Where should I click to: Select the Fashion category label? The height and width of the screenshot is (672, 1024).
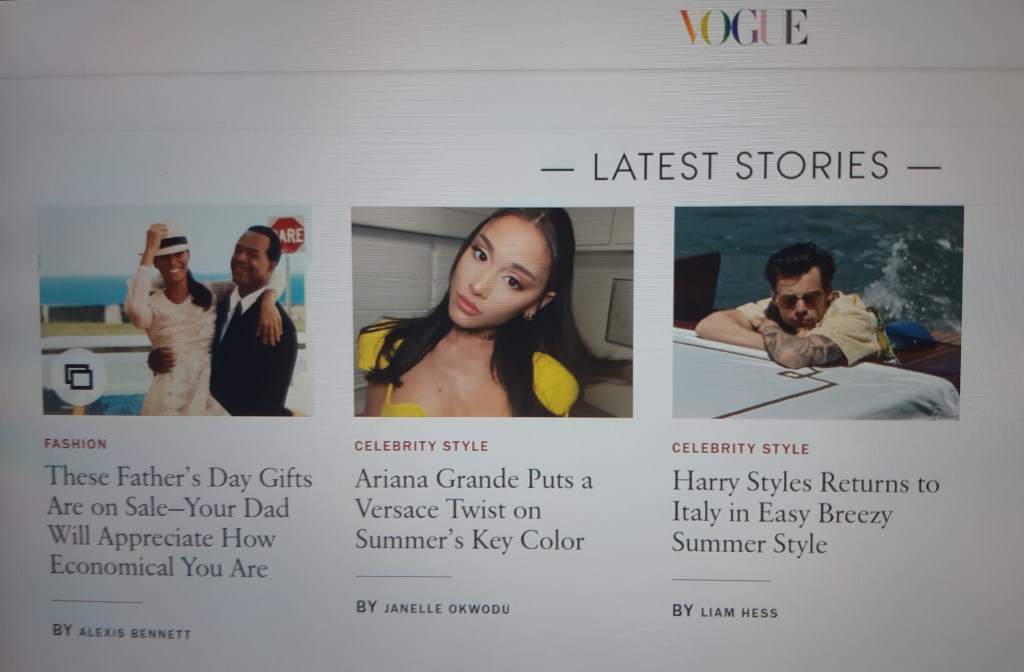point(76,444)
